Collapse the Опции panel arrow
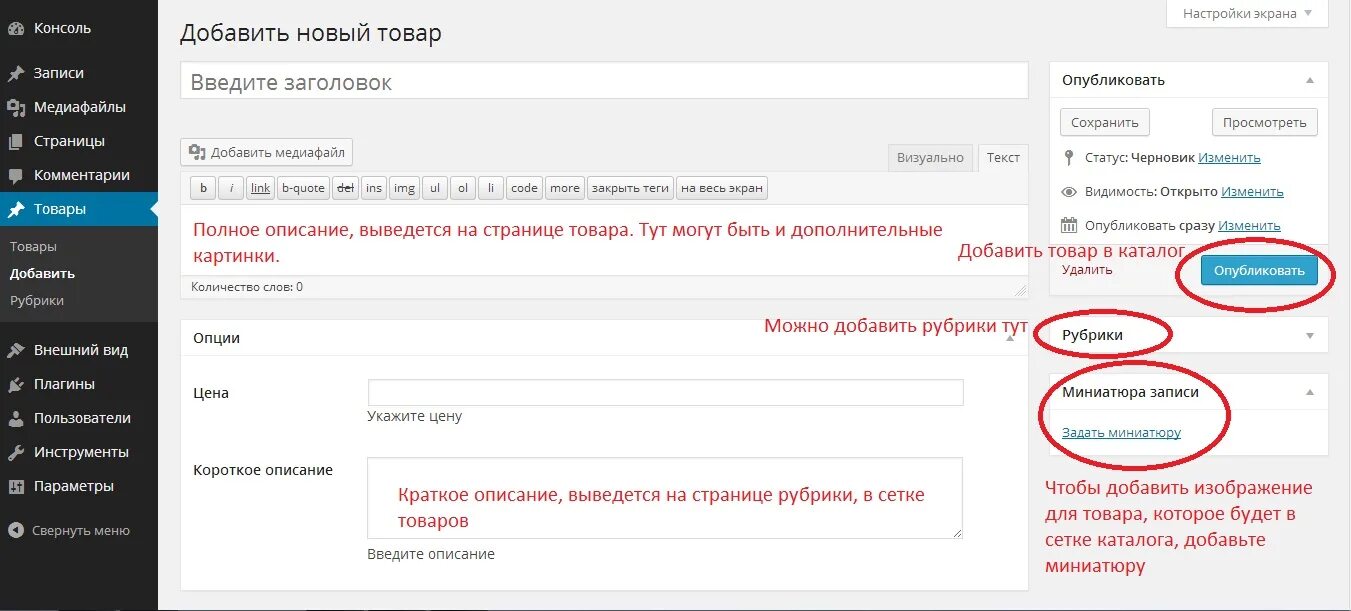The image size is (1351, 611). pyautogui.click(x=1010, y=338)
